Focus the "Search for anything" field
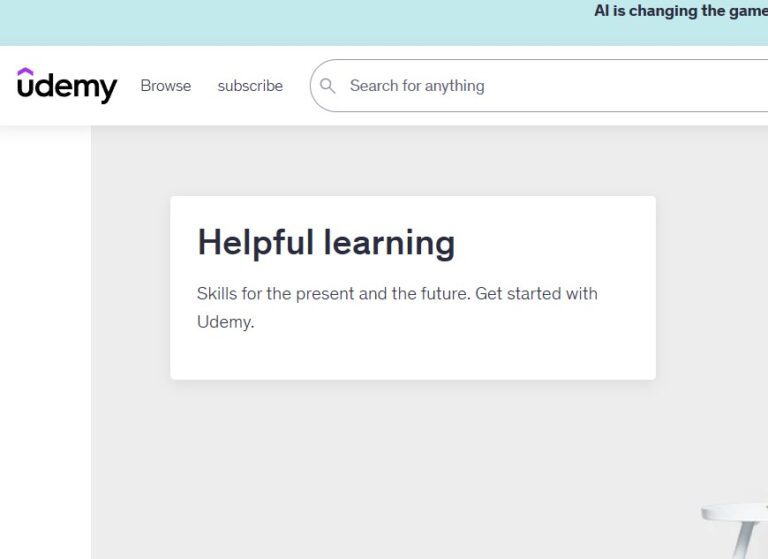 pyautogui.click(x=539, y=86)
